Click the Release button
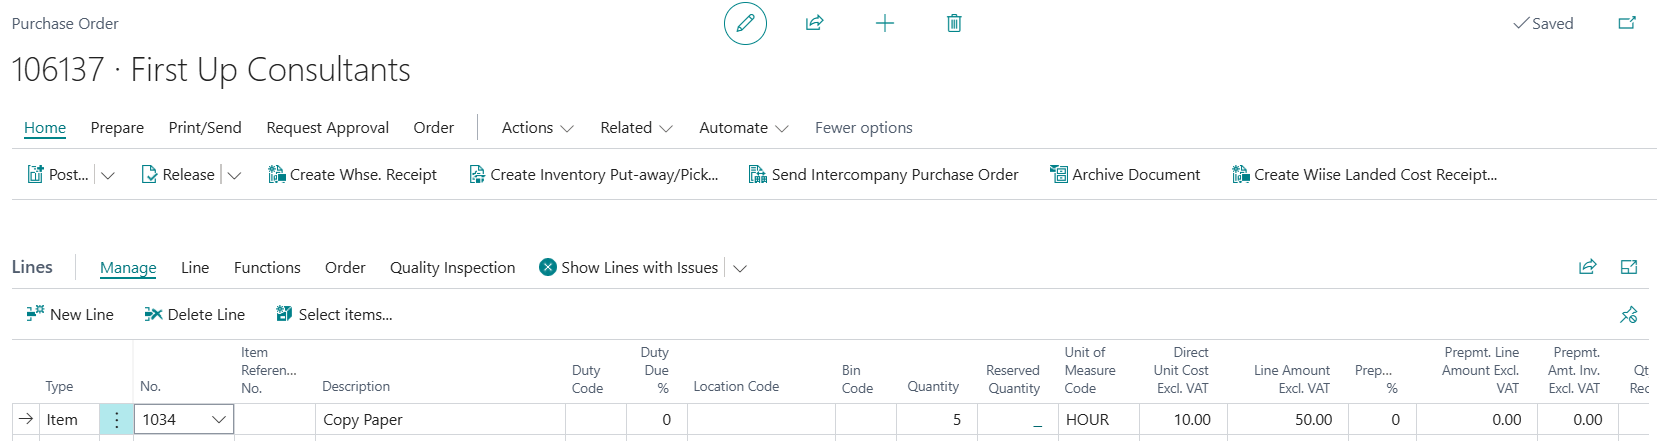The height and width of the screenshot is (441, 1657). point(178,174)
